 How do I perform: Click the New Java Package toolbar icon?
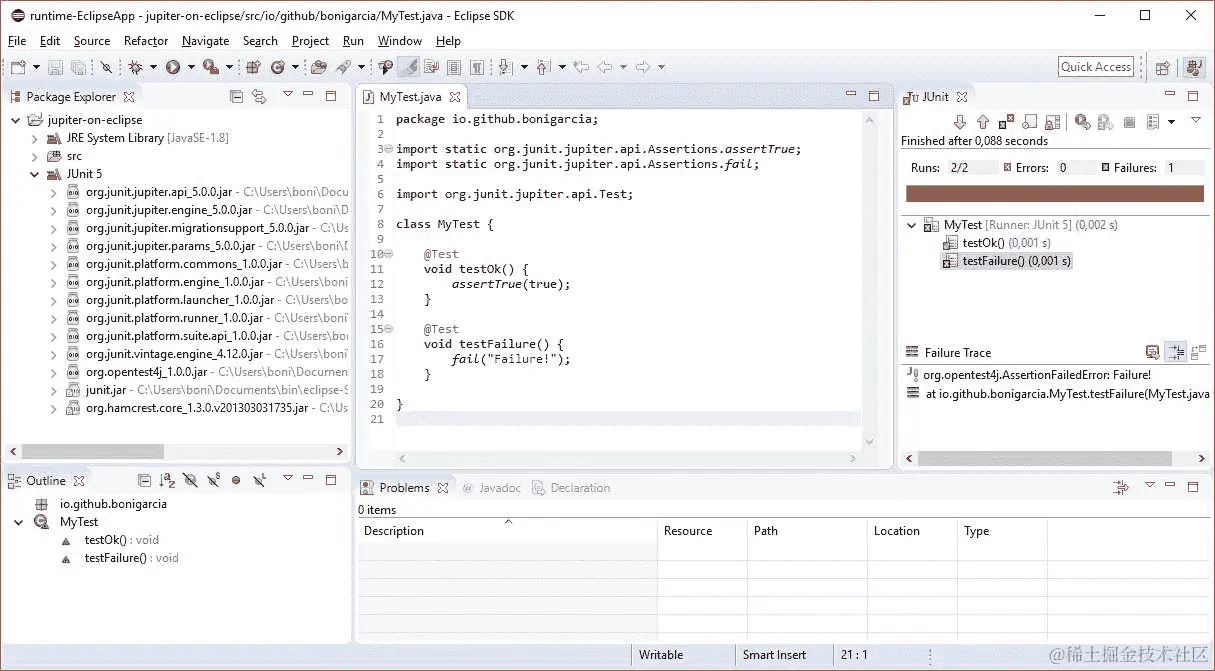pos(251,67)
